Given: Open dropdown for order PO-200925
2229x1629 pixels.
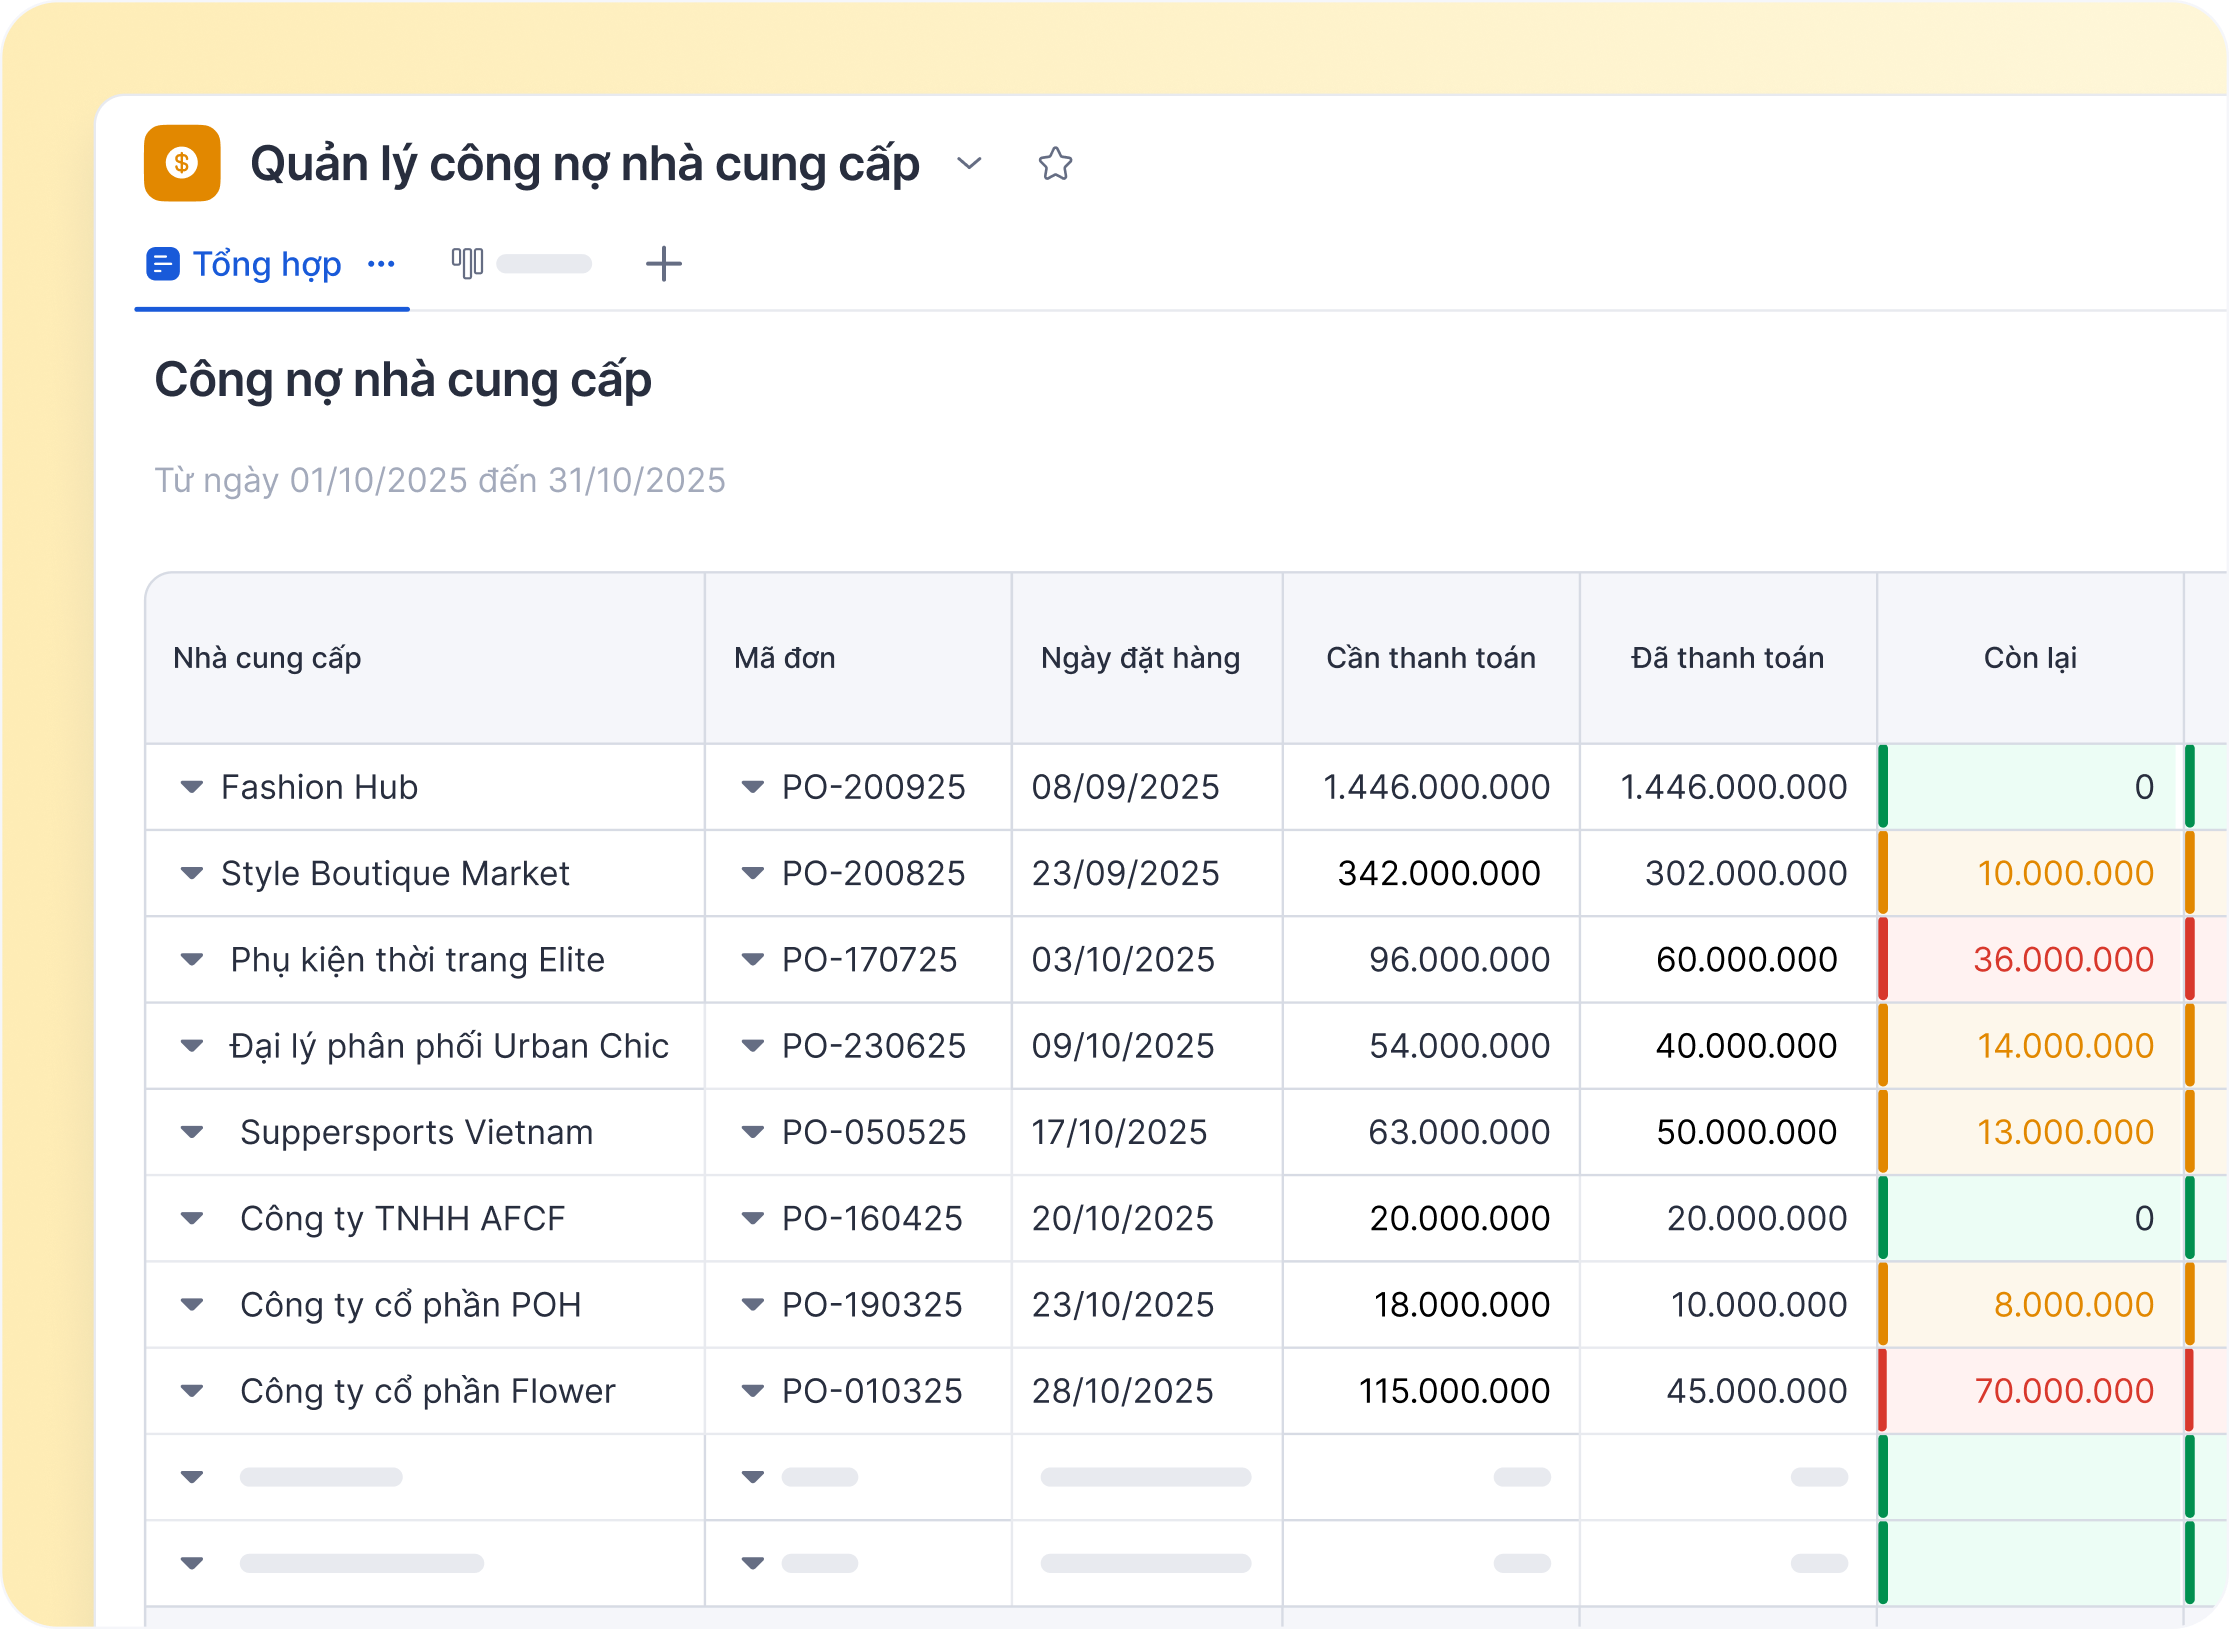Looking at the screenshot, I should [752, 787].
